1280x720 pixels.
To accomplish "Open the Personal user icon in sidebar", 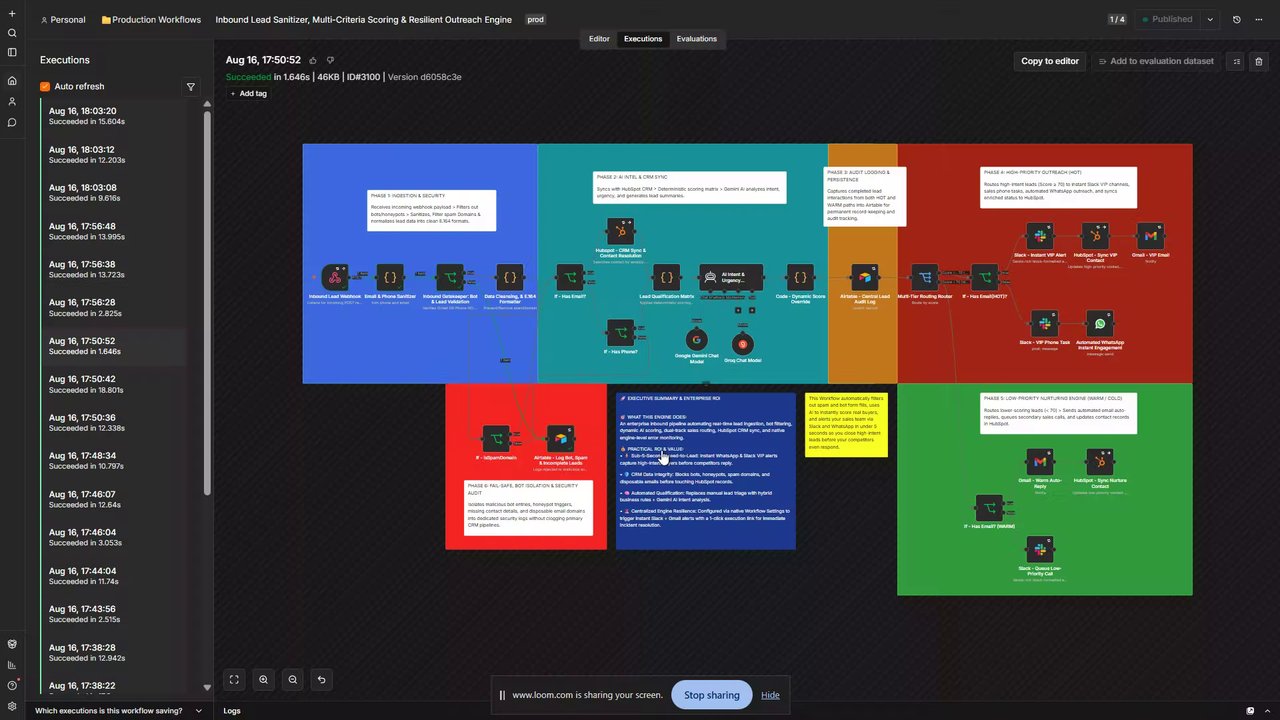I will coord(12,102).
